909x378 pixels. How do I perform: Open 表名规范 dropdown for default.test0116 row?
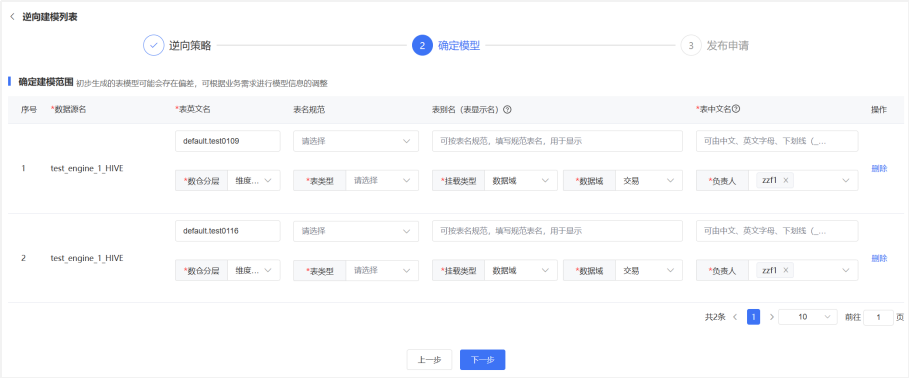356,231
